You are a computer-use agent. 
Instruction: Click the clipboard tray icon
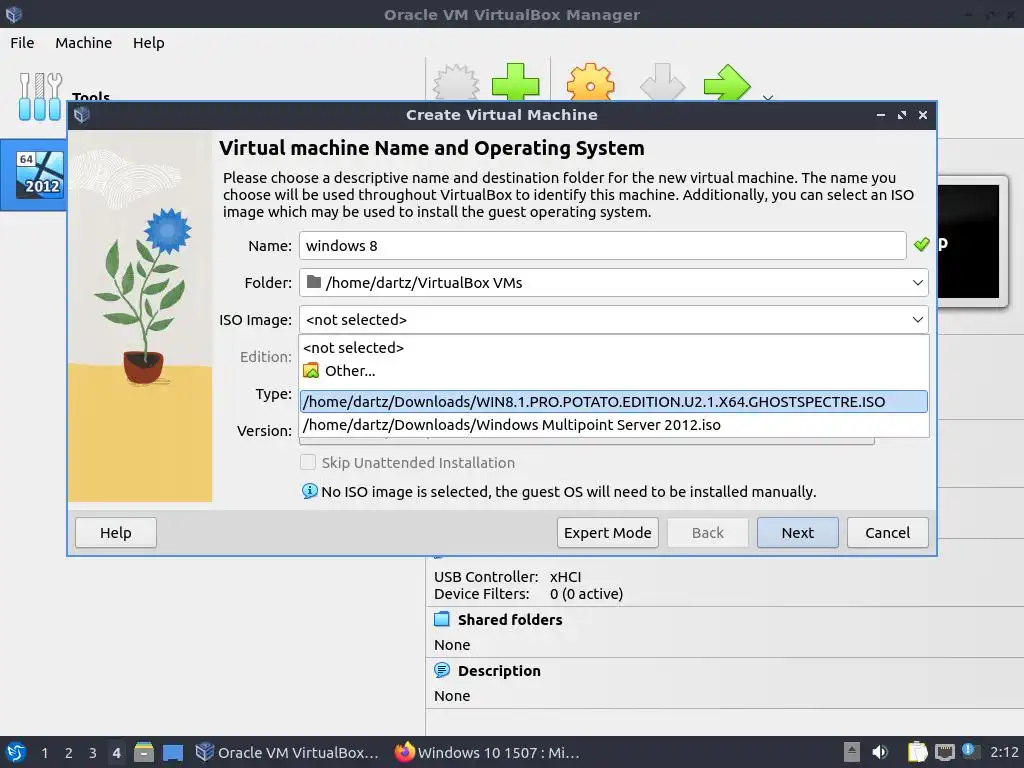point(918,752)
